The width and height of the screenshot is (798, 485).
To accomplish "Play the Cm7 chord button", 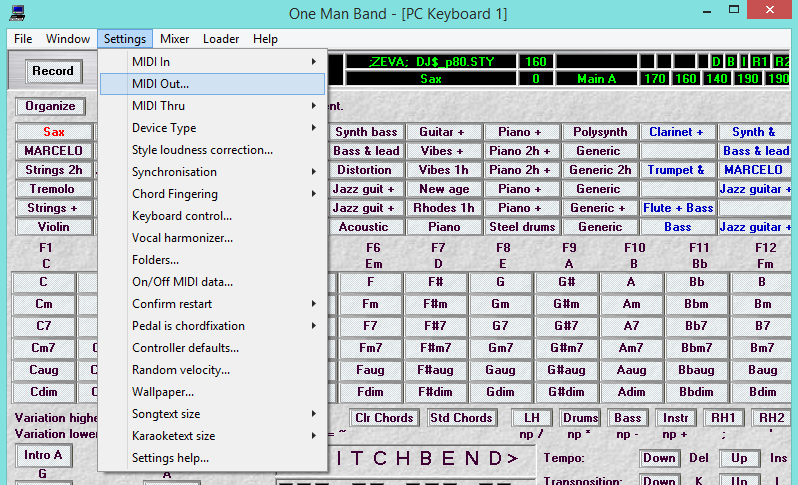I will point(44,348).
